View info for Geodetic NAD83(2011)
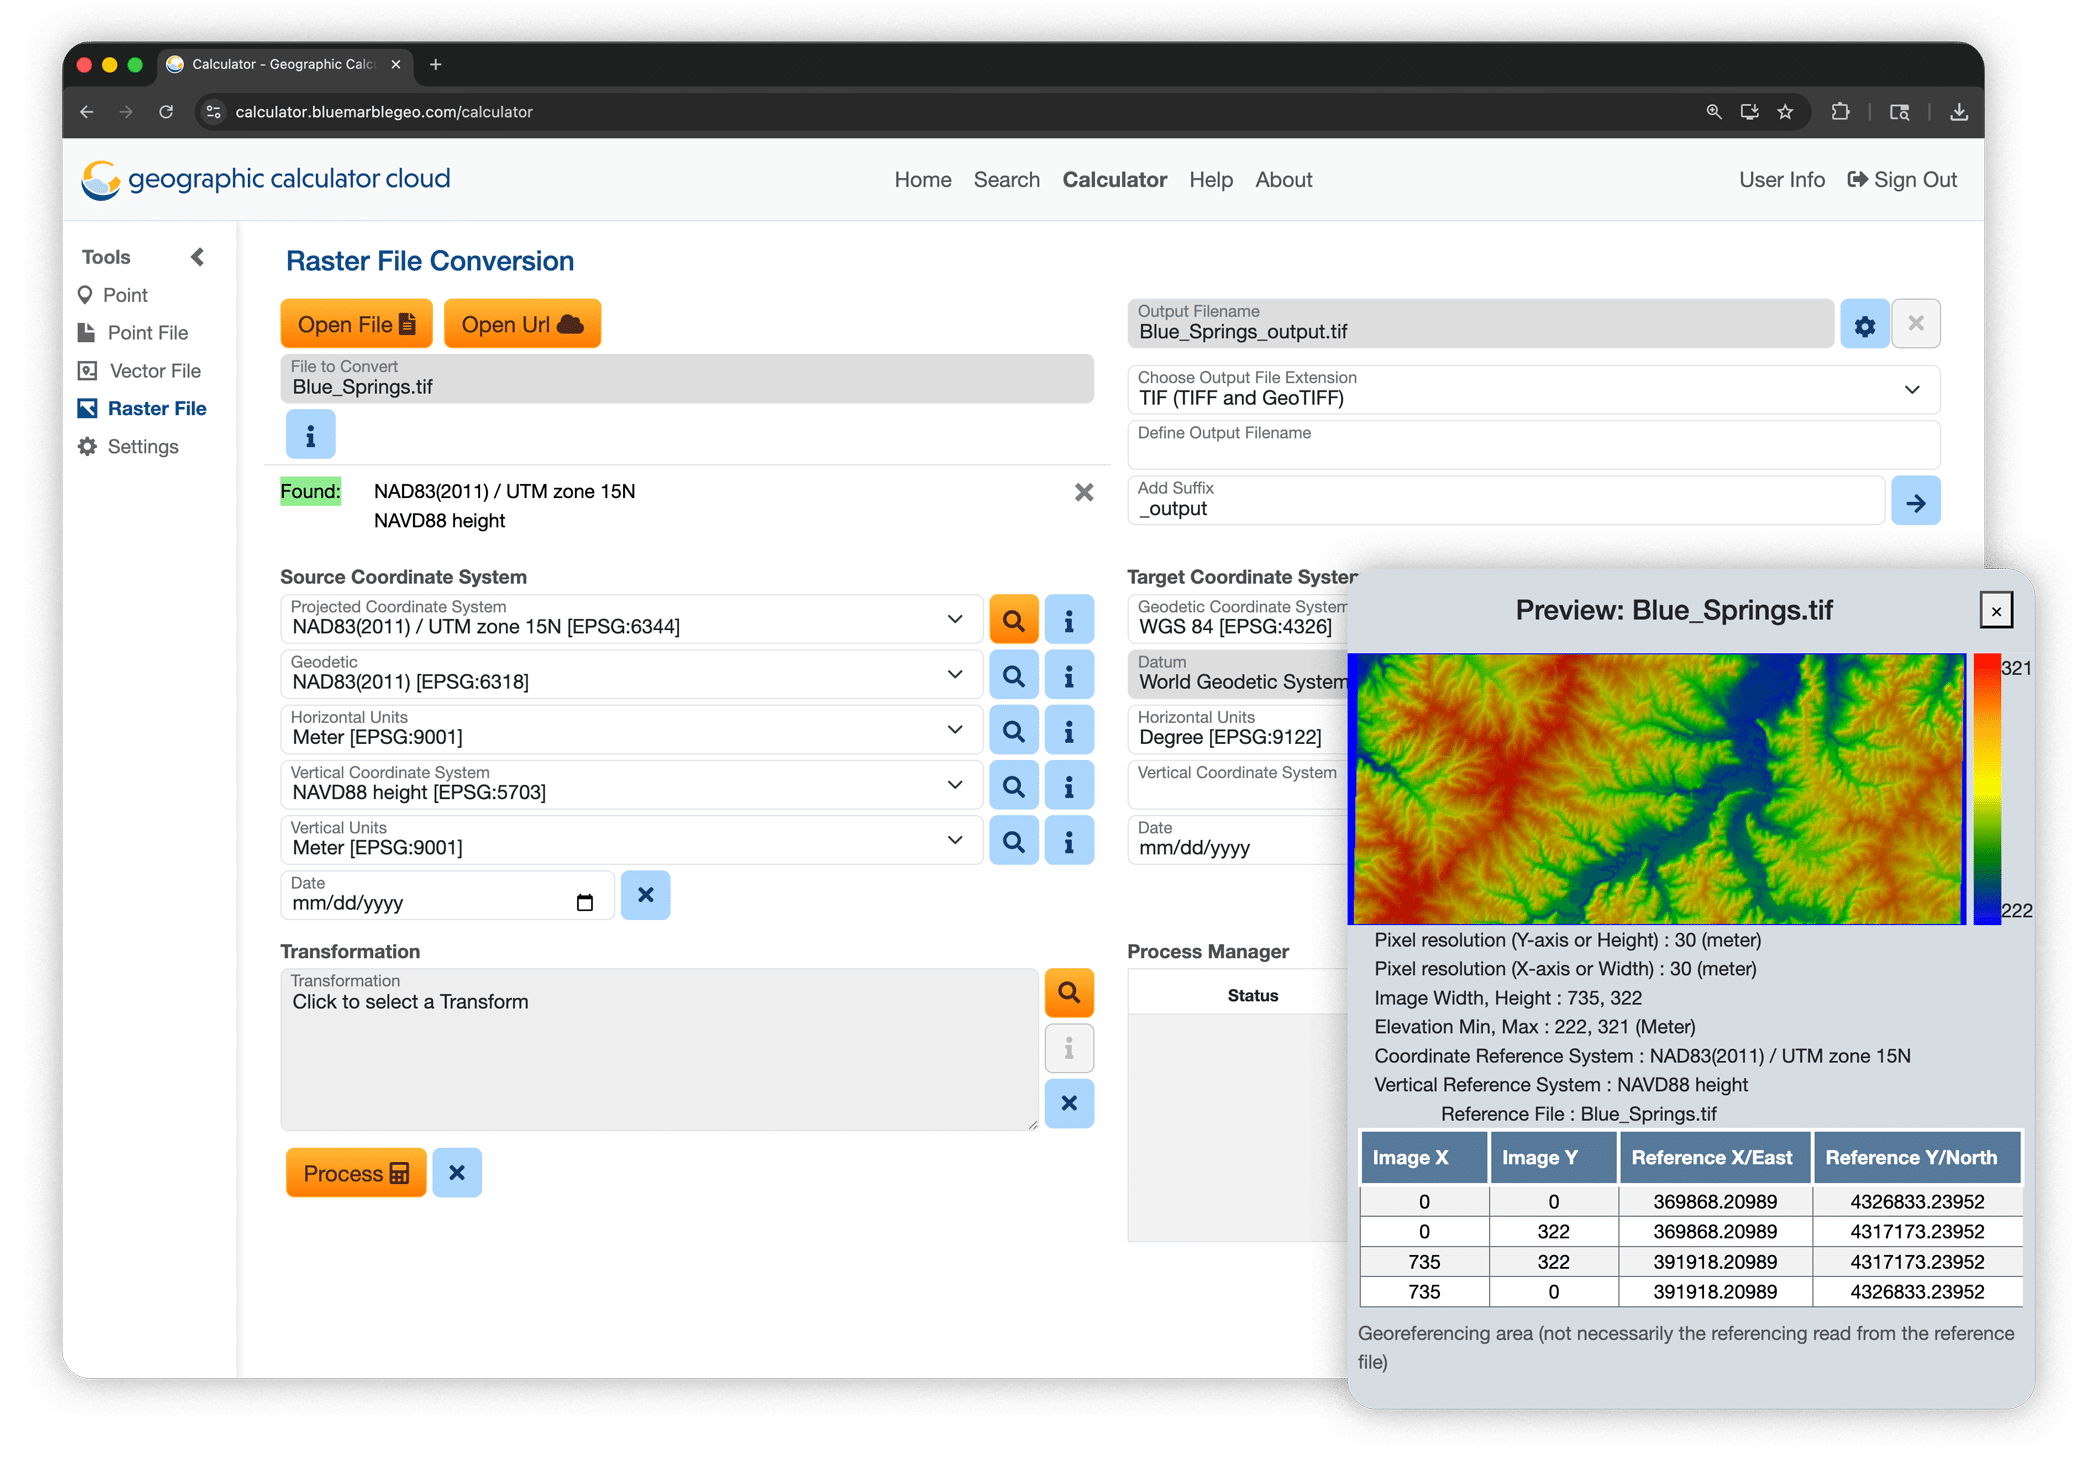 click(1069, 674)
